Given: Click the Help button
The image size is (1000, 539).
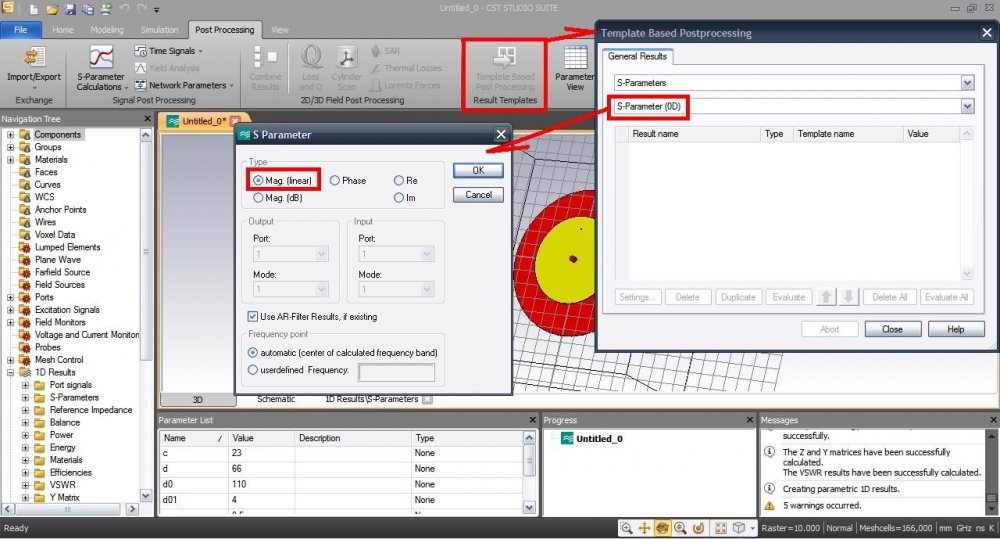Looking at the screenshot, I should click(955, 329).
